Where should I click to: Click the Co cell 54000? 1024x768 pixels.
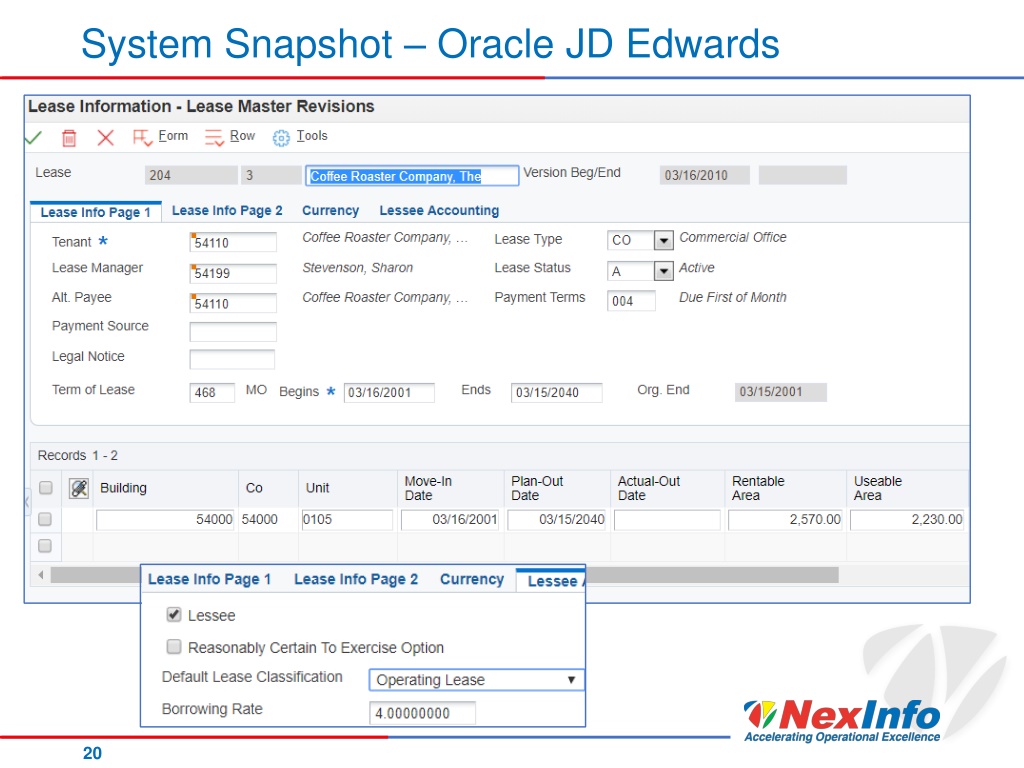click(x=260, y=520)
